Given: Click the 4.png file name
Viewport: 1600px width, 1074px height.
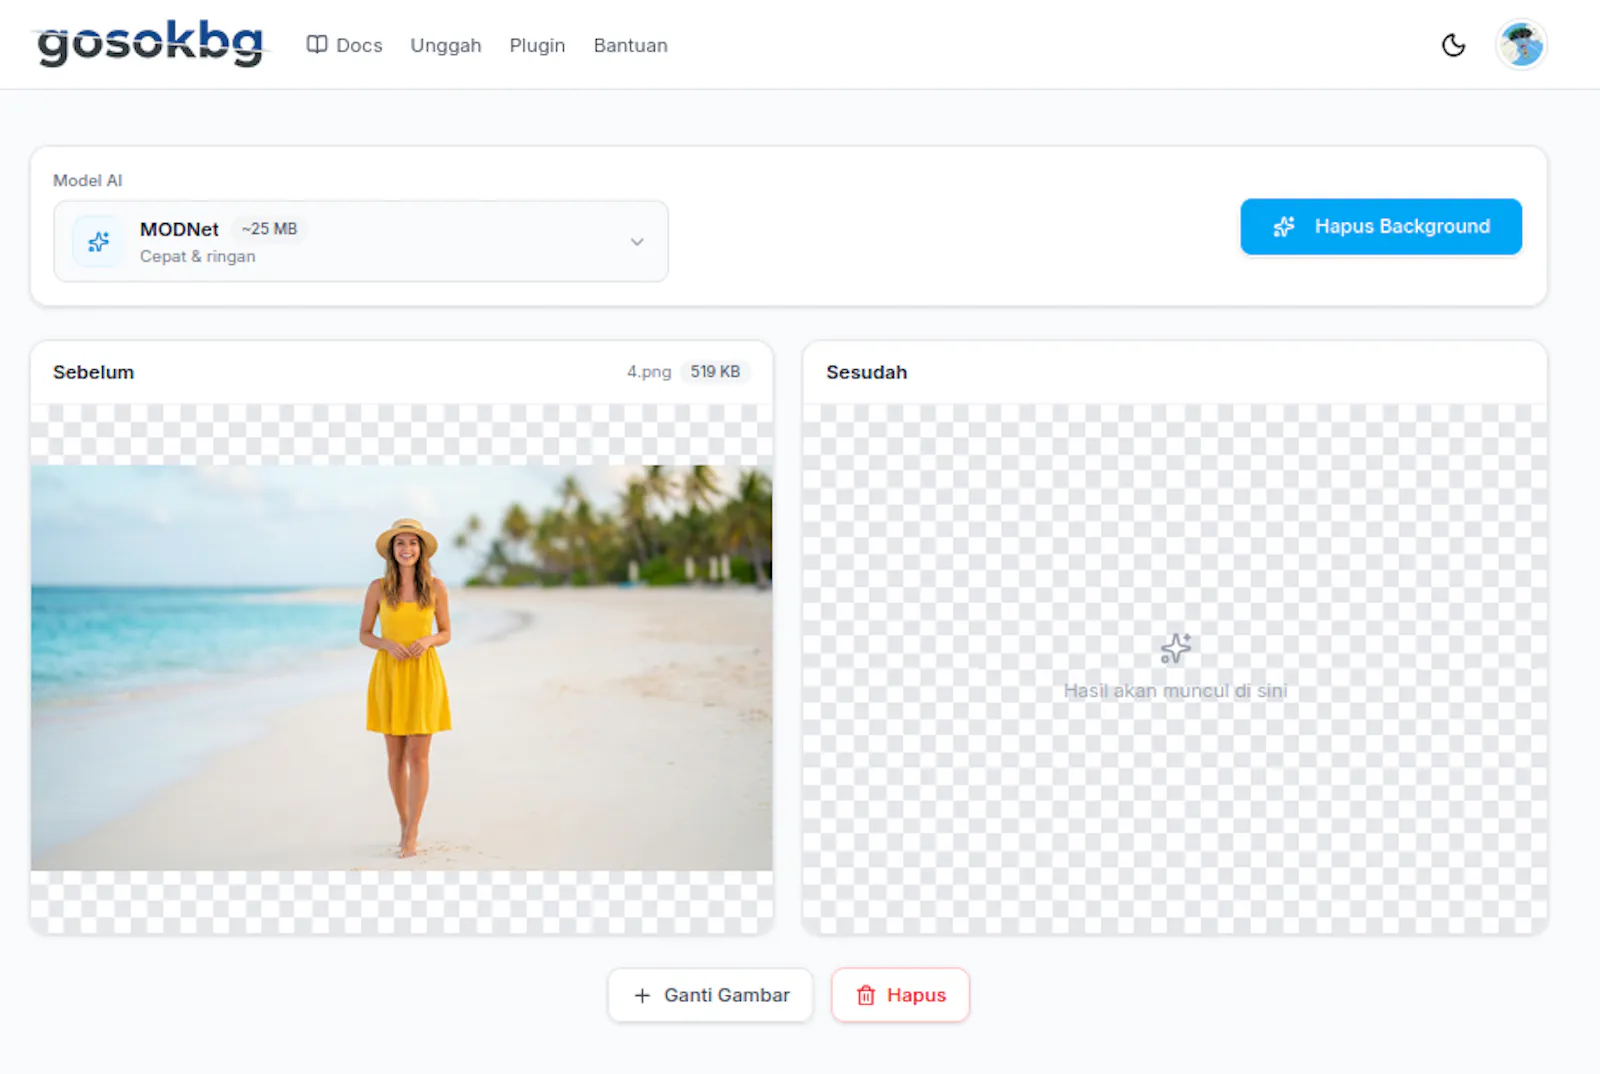Looking at the screenshot, I should pyautogui.click(x=649, y=372).
